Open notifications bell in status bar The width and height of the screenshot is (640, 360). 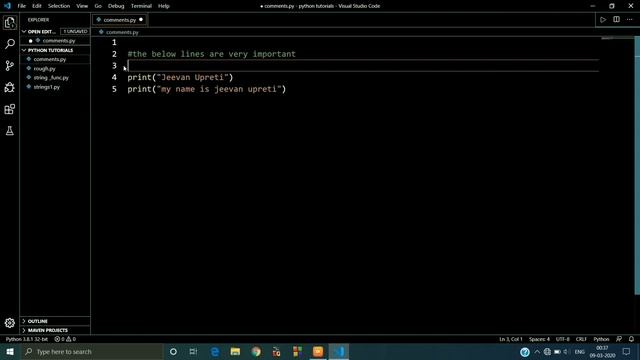point(631,339)
